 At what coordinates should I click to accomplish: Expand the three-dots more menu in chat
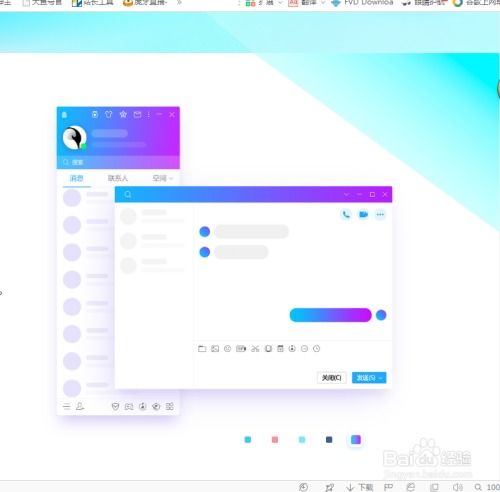pos(380,214)
